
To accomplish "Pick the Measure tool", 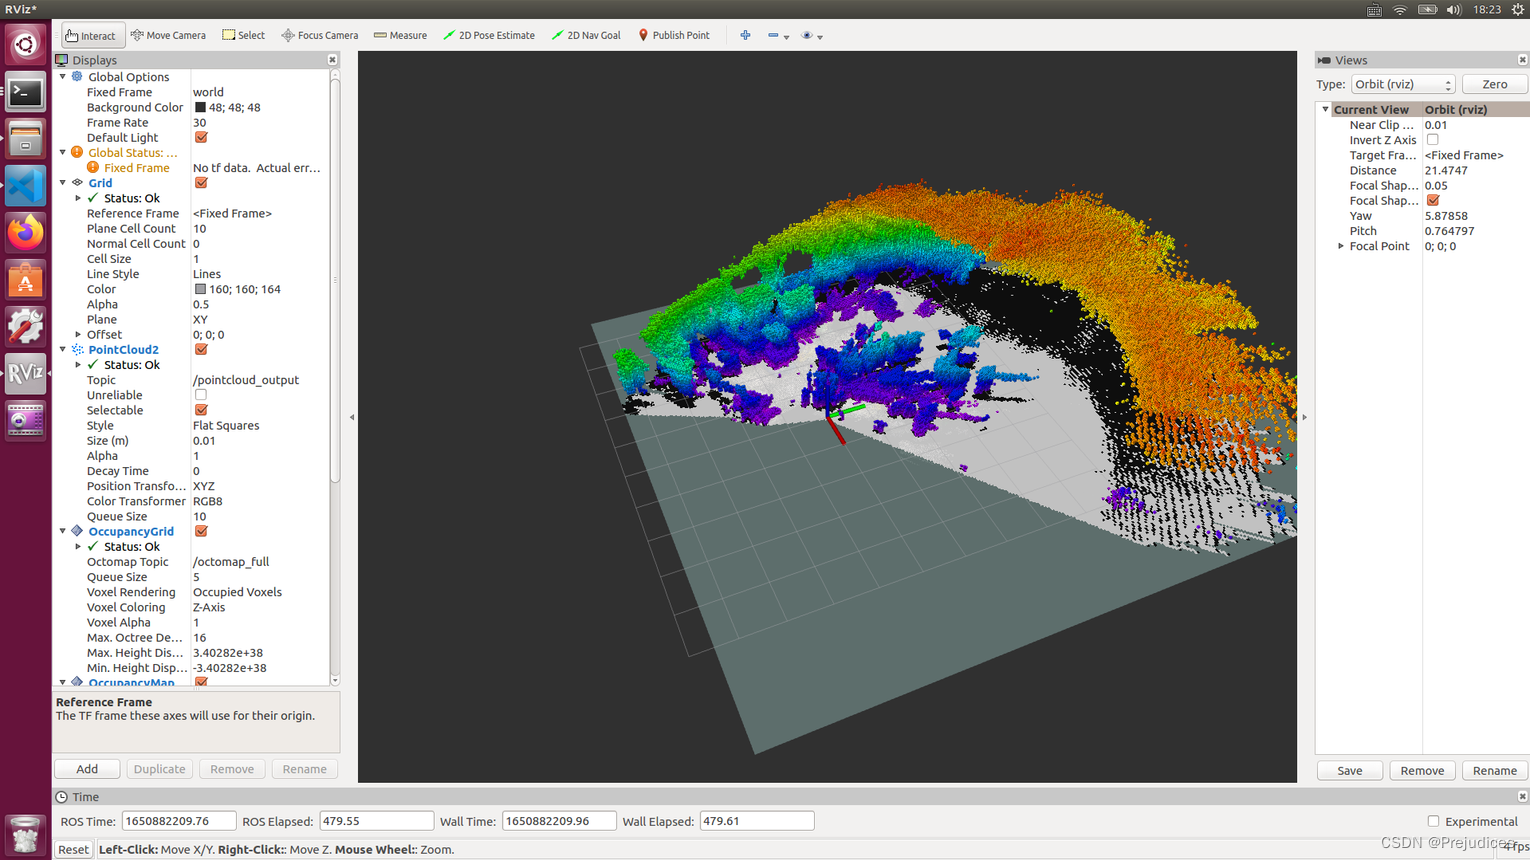I will (400, 35).
